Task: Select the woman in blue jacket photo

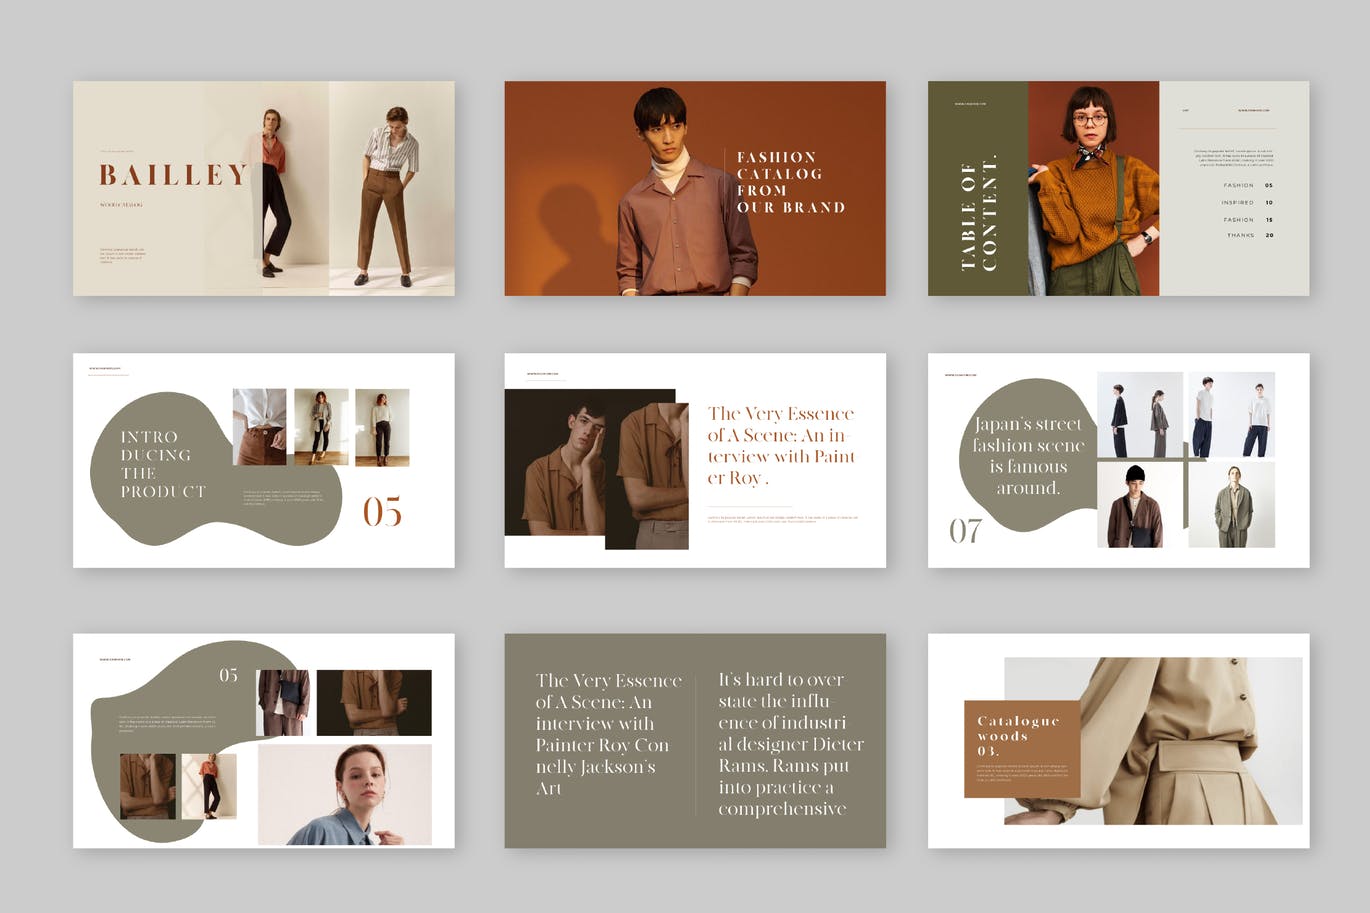Action: tap(345, 795)
